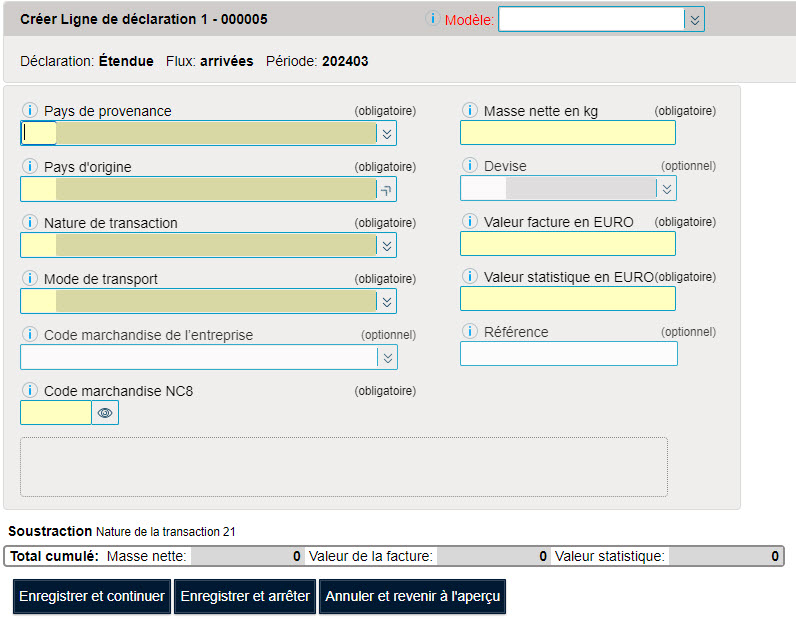Viewport: 796px width, 620px height.
Task: Focus the Devise code field
Action: (x=484, y=189)
